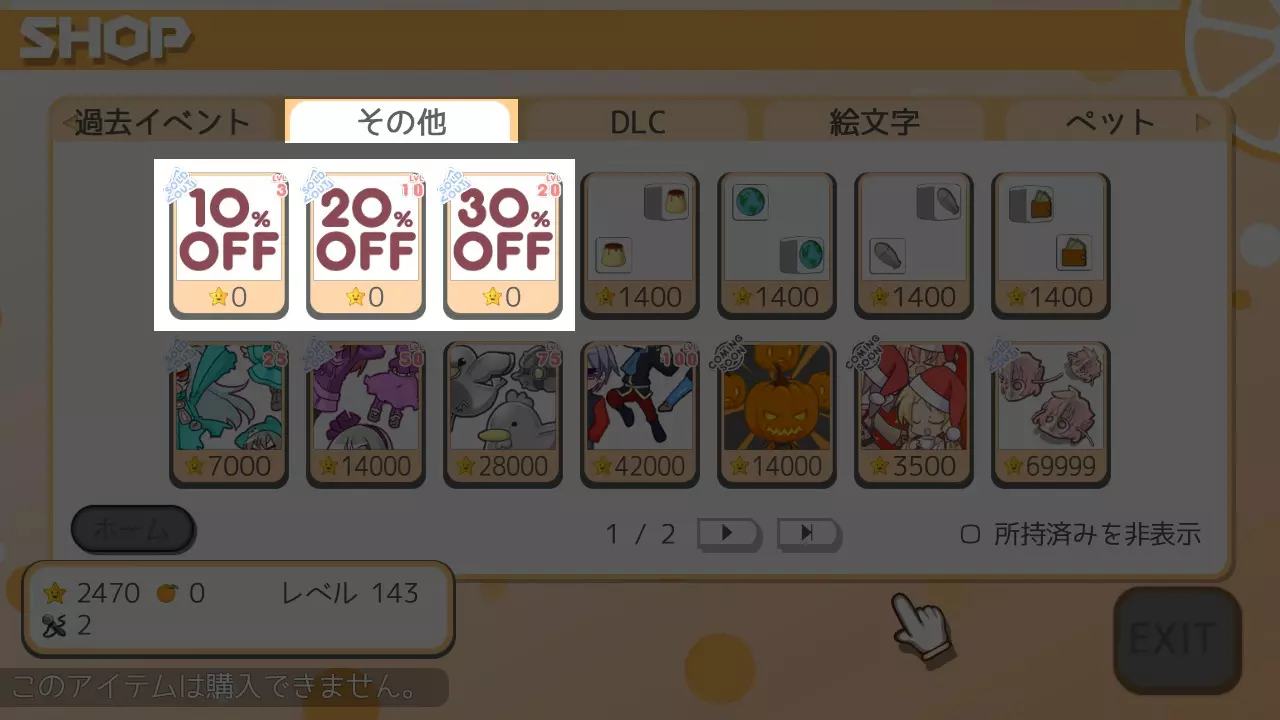Show earlier tabs with the left arrow
This screenshot has width=1280, height=720.
click(x=67, y=123)
